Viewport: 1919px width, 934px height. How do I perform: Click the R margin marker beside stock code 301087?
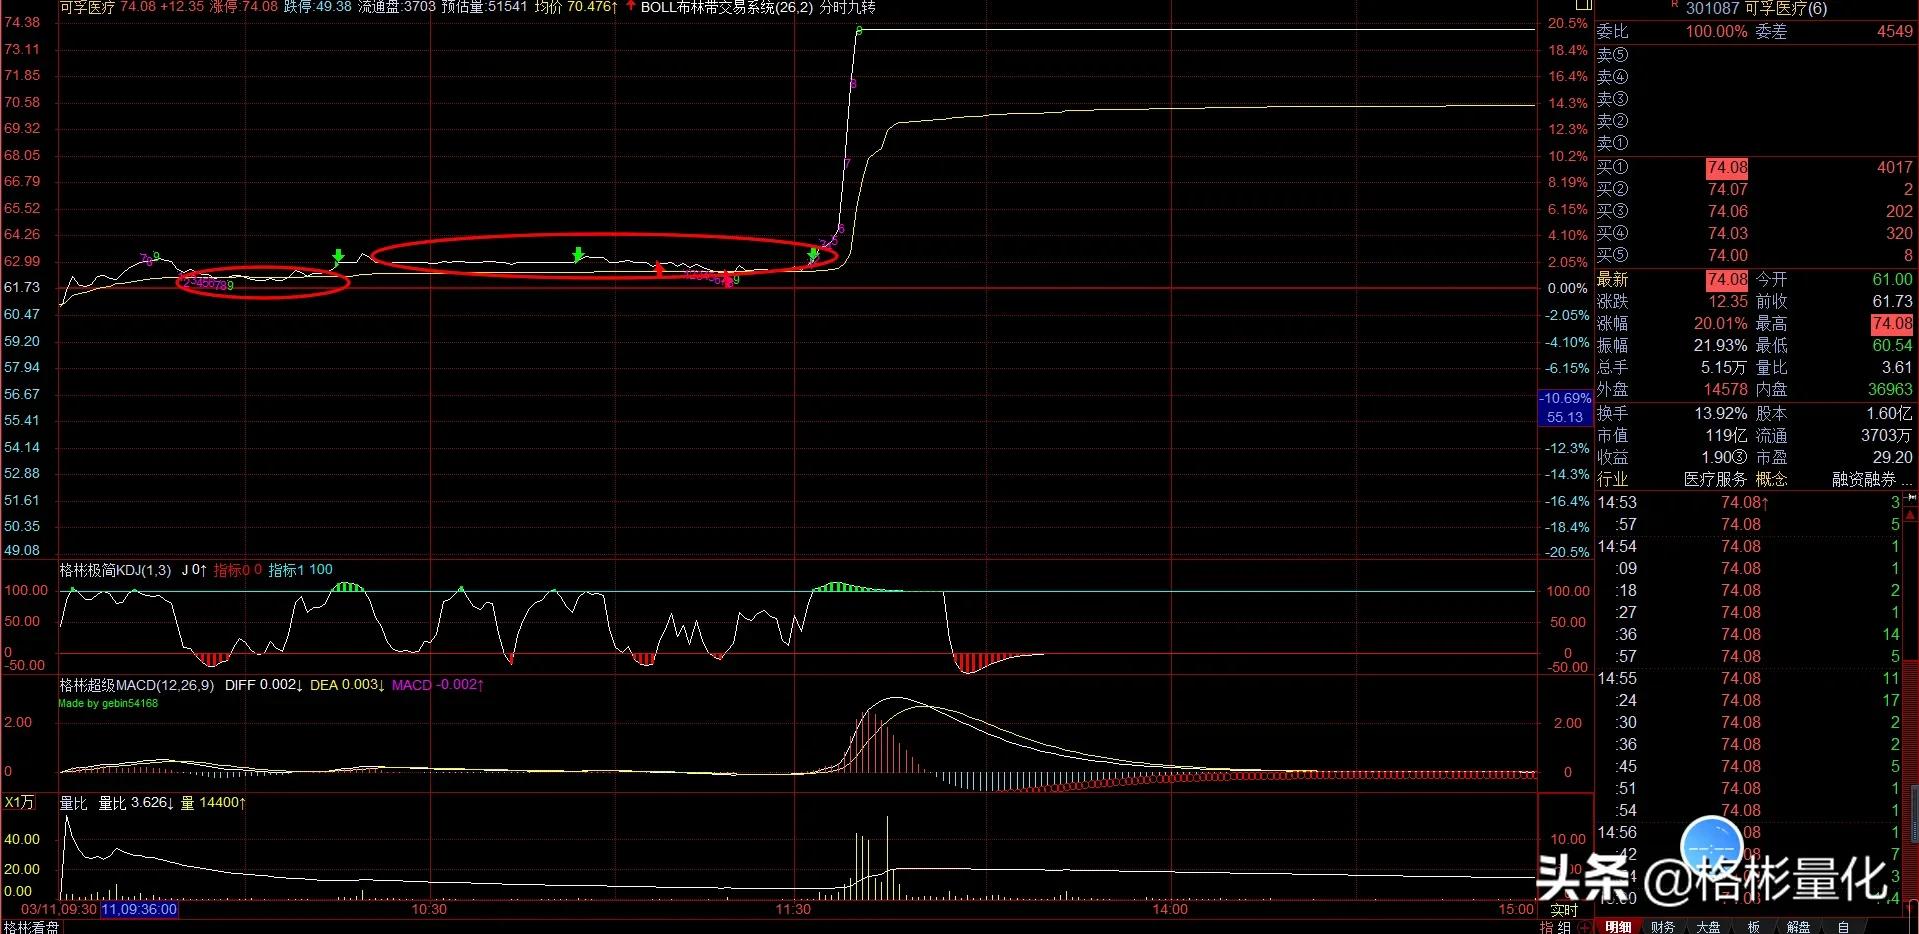[1673, 5]
